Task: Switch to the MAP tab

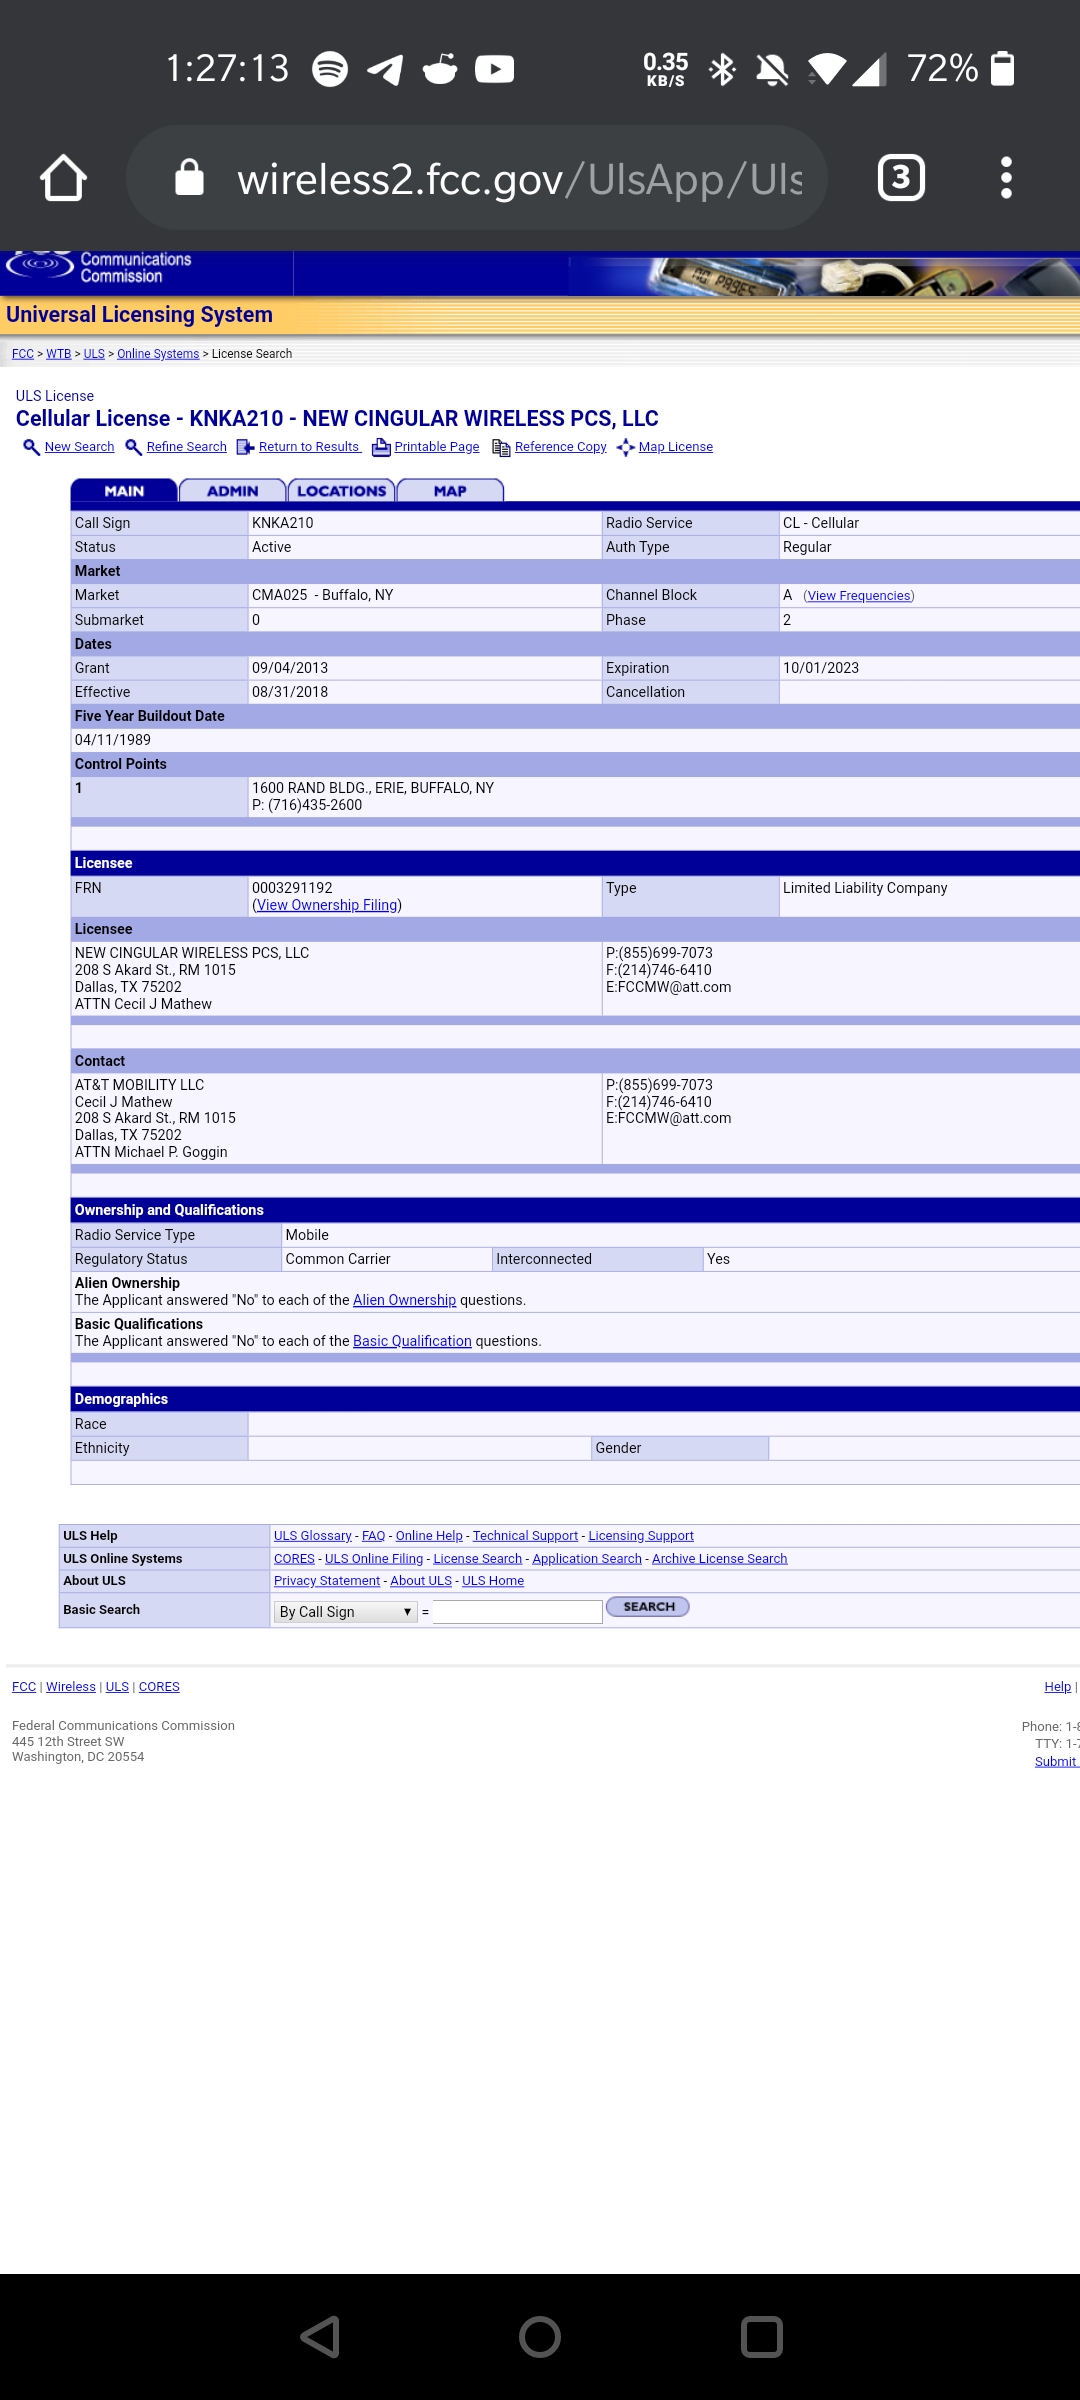Action: pos(450,491)
